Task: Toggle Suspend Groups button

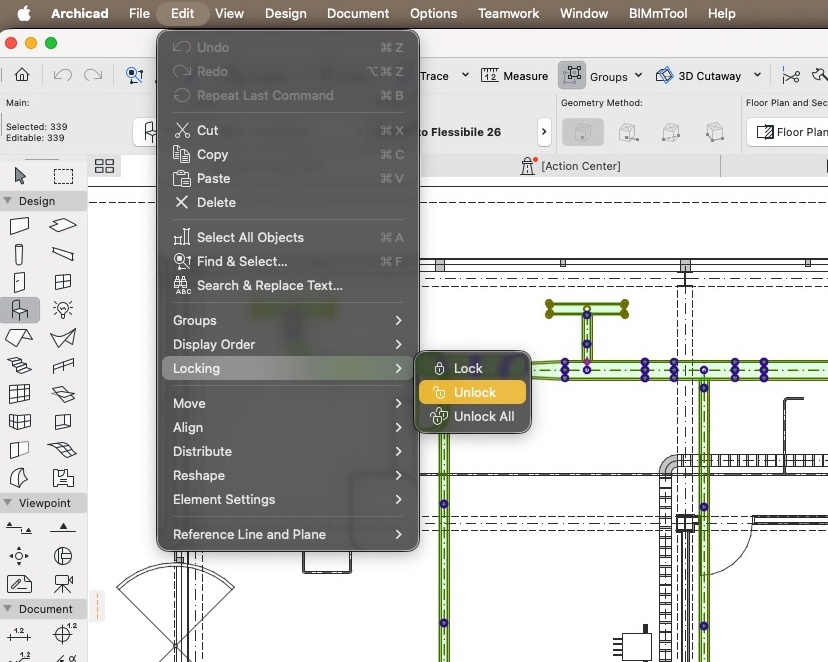Action: tap(572, 75)
